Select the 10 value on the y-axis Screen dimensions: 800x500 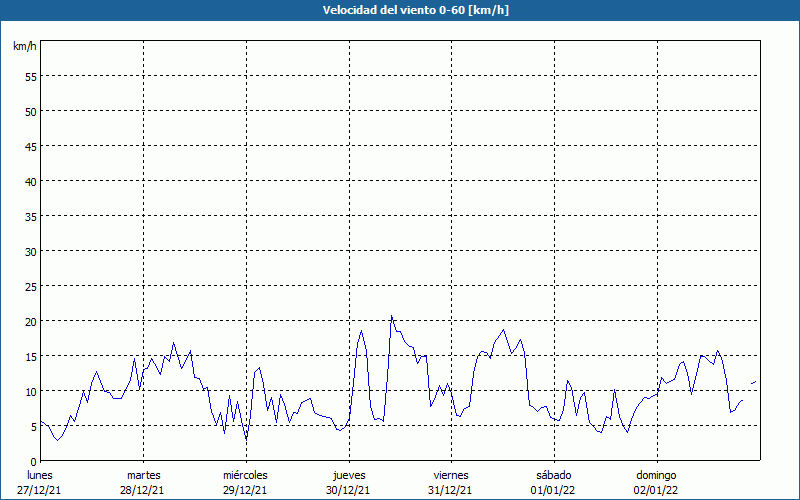(31, 391)
